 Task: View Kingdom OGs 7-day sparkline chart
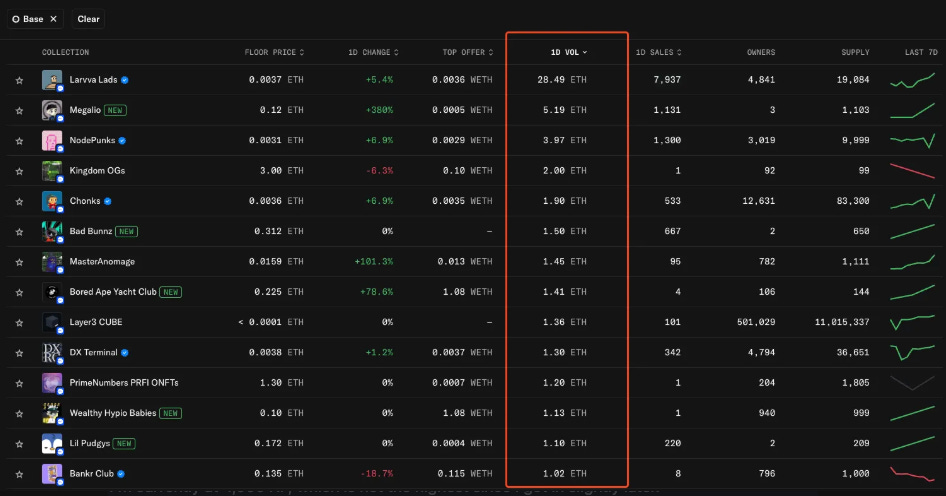(x=912, y=171)
